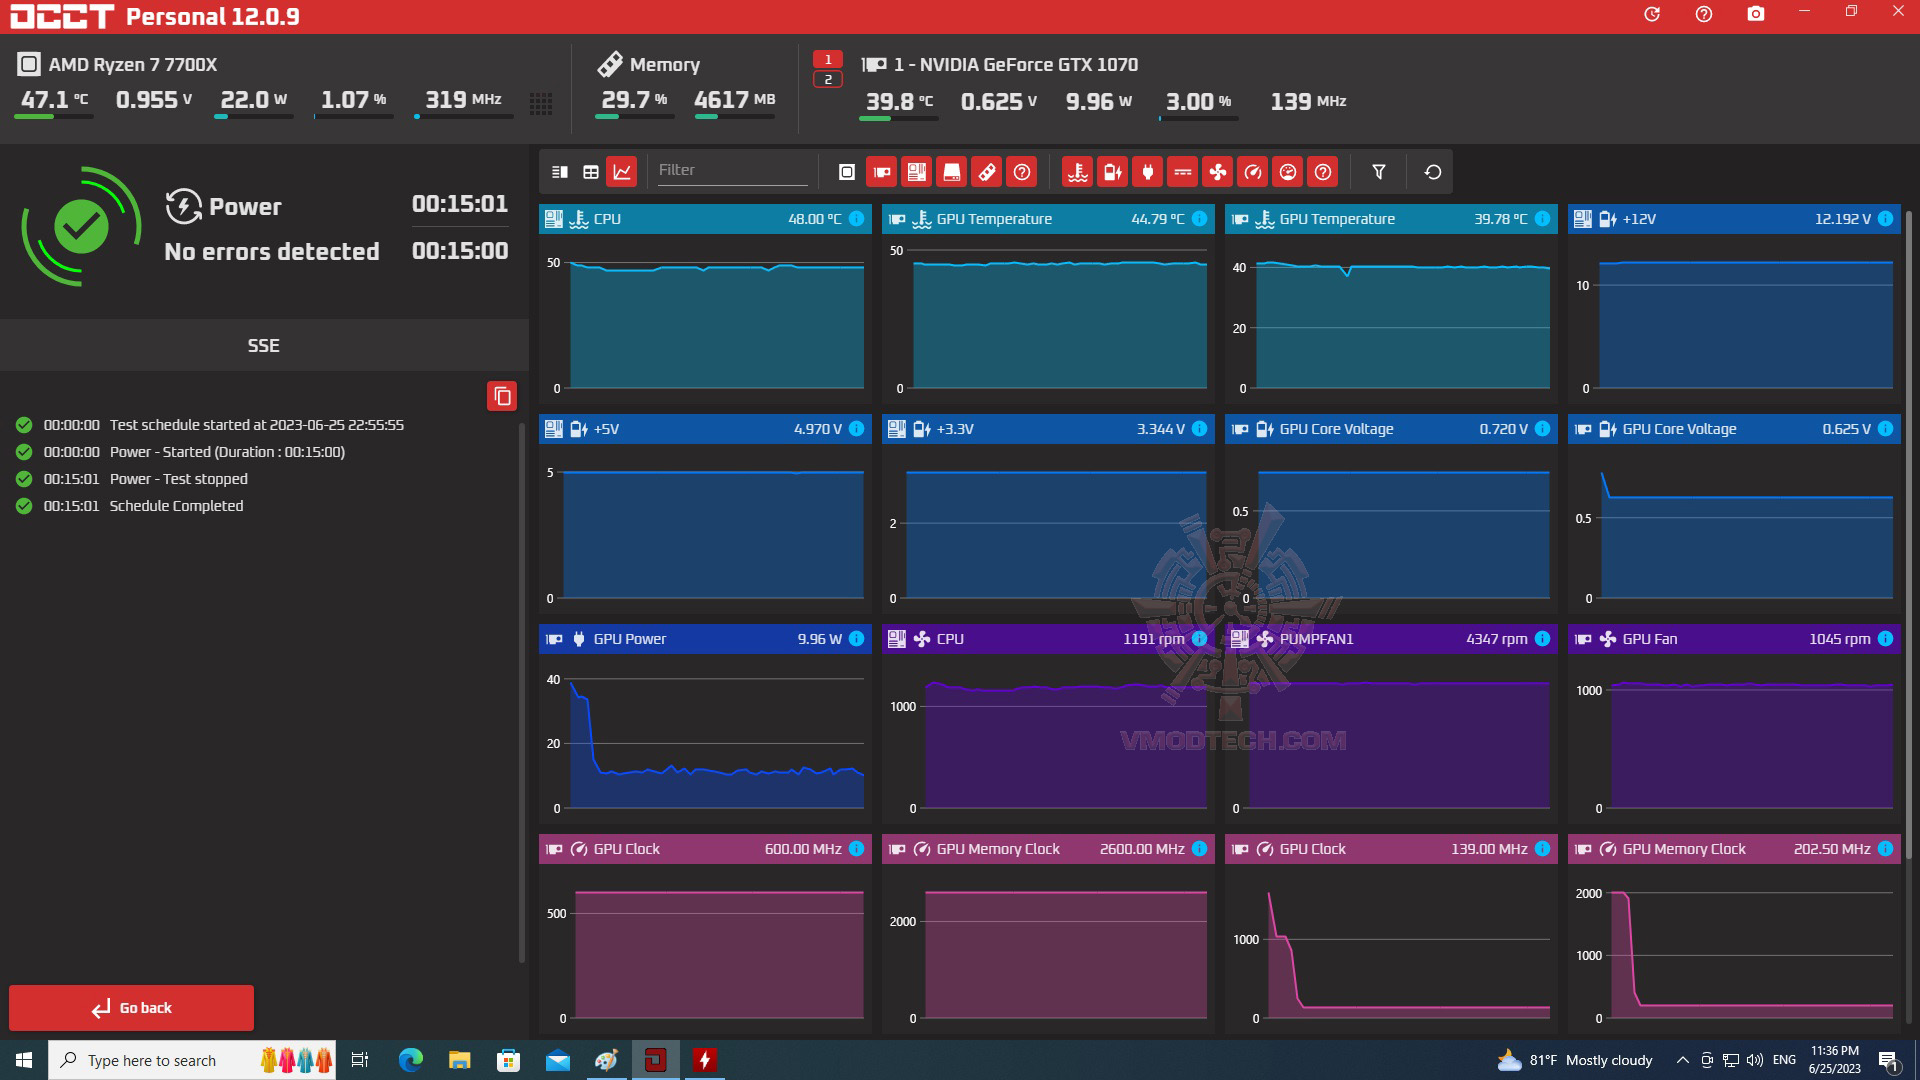The height and width of the screenshot is (1080, 1920).
Task: Open info for +12V graph
Action: (x=1885, y=219)
